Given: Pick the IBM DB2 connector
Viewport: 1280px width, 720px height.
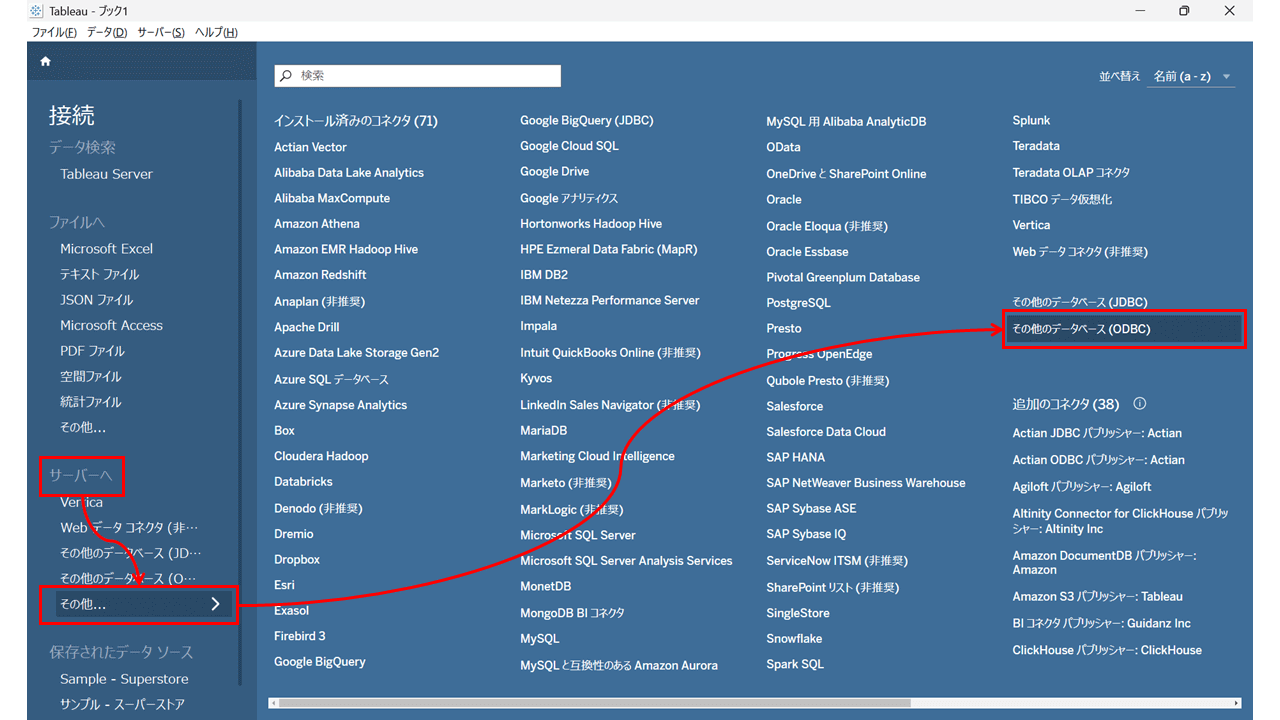Looking at the screenshot, I should [544, 275].
